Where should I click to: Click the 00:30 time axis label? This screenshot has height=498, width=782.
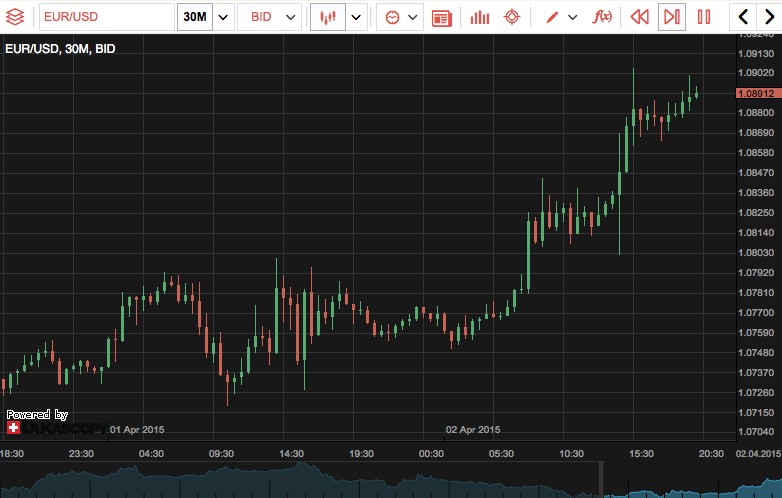tap(431, 454)
